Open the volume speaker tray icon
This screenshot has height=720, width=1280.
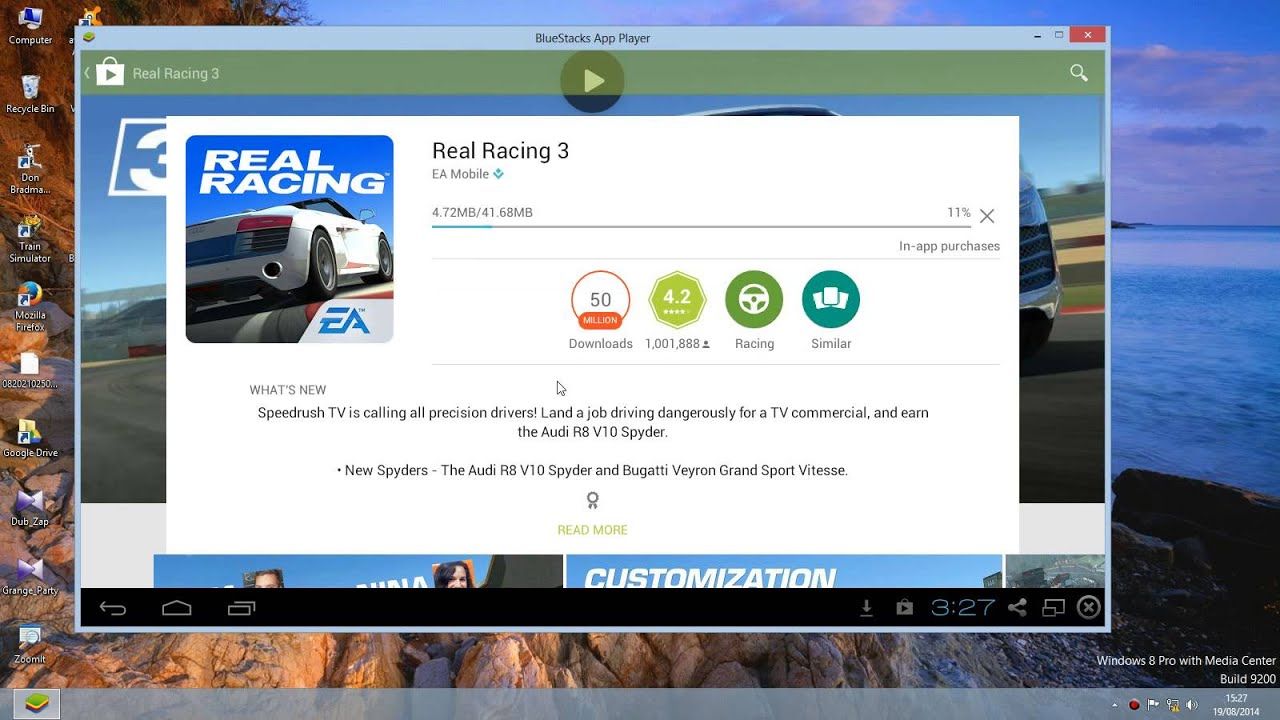[x=1192, y=705]
